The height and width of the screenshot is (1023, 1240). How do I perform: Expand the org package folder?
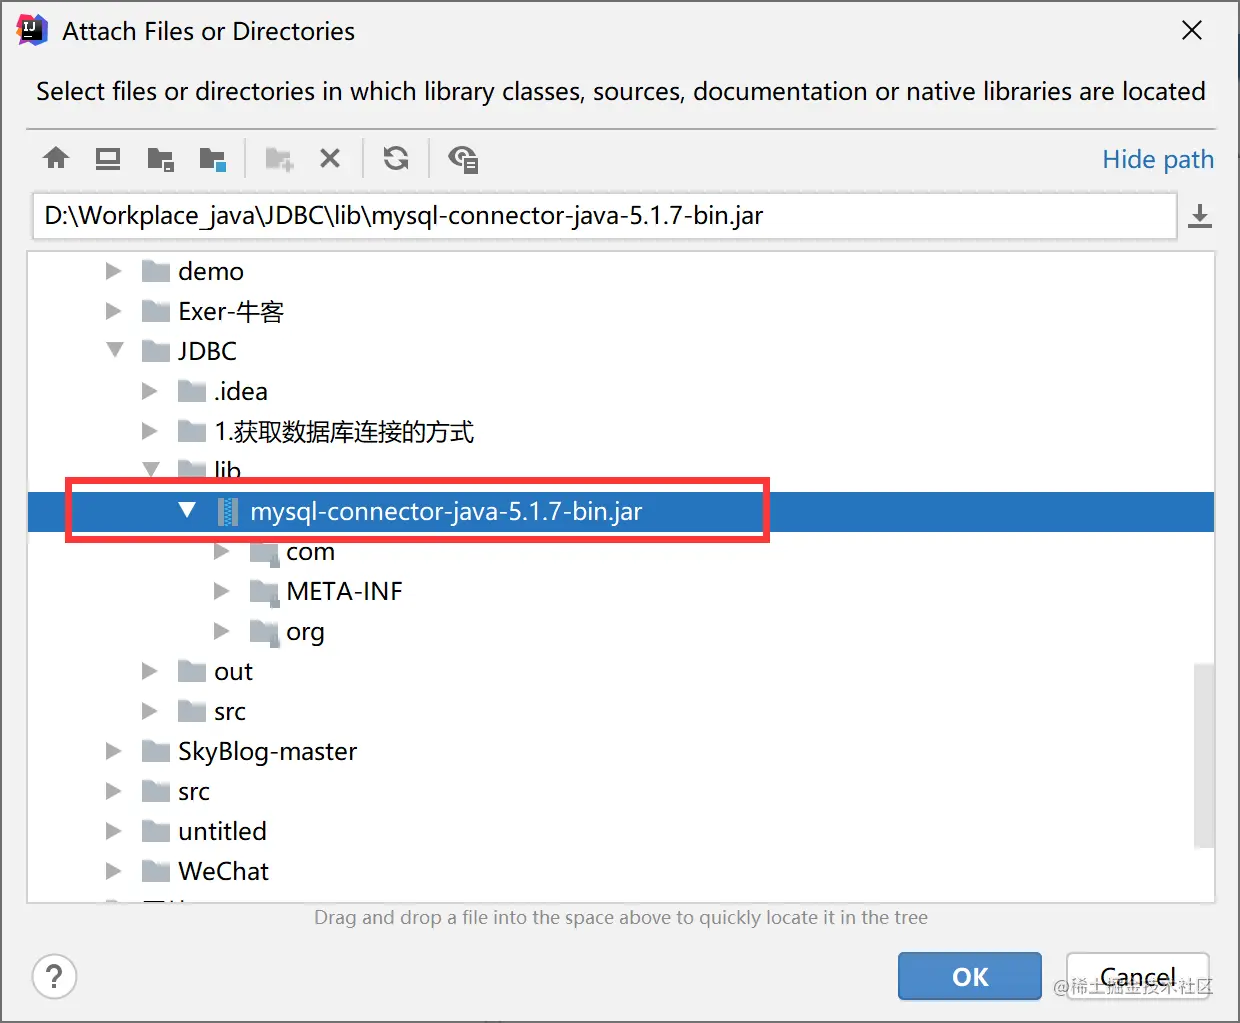click(222, 631)
